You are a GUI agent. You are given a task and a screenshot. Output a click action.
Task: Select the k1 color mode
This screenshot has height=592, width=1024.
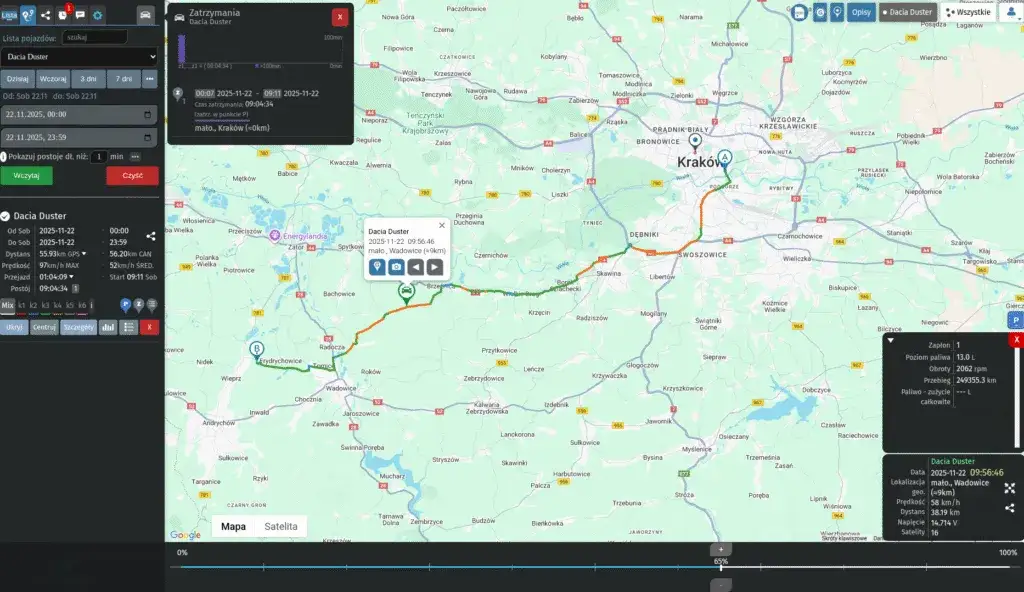22,305
